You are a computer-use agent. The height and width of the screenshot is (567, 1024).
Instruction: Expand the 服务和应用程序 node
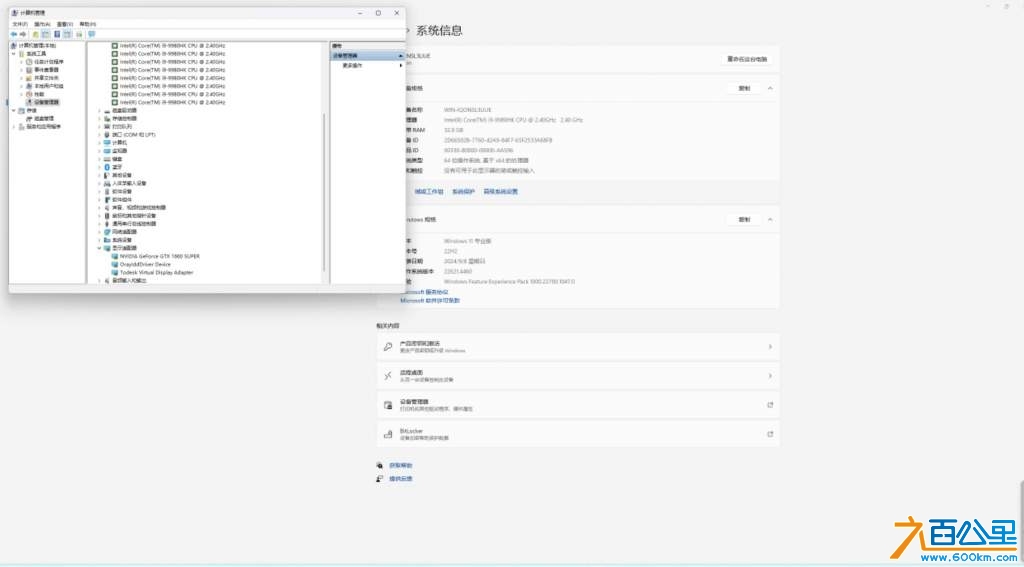[x=14, y=127]
